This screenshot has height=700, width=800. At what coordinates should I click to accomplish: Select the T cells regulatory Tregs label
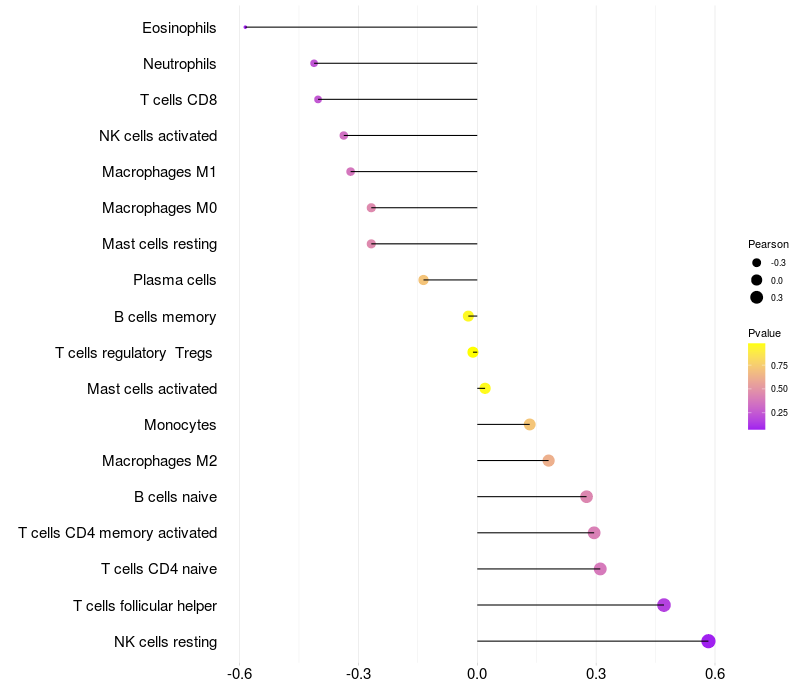coord(134,353)
